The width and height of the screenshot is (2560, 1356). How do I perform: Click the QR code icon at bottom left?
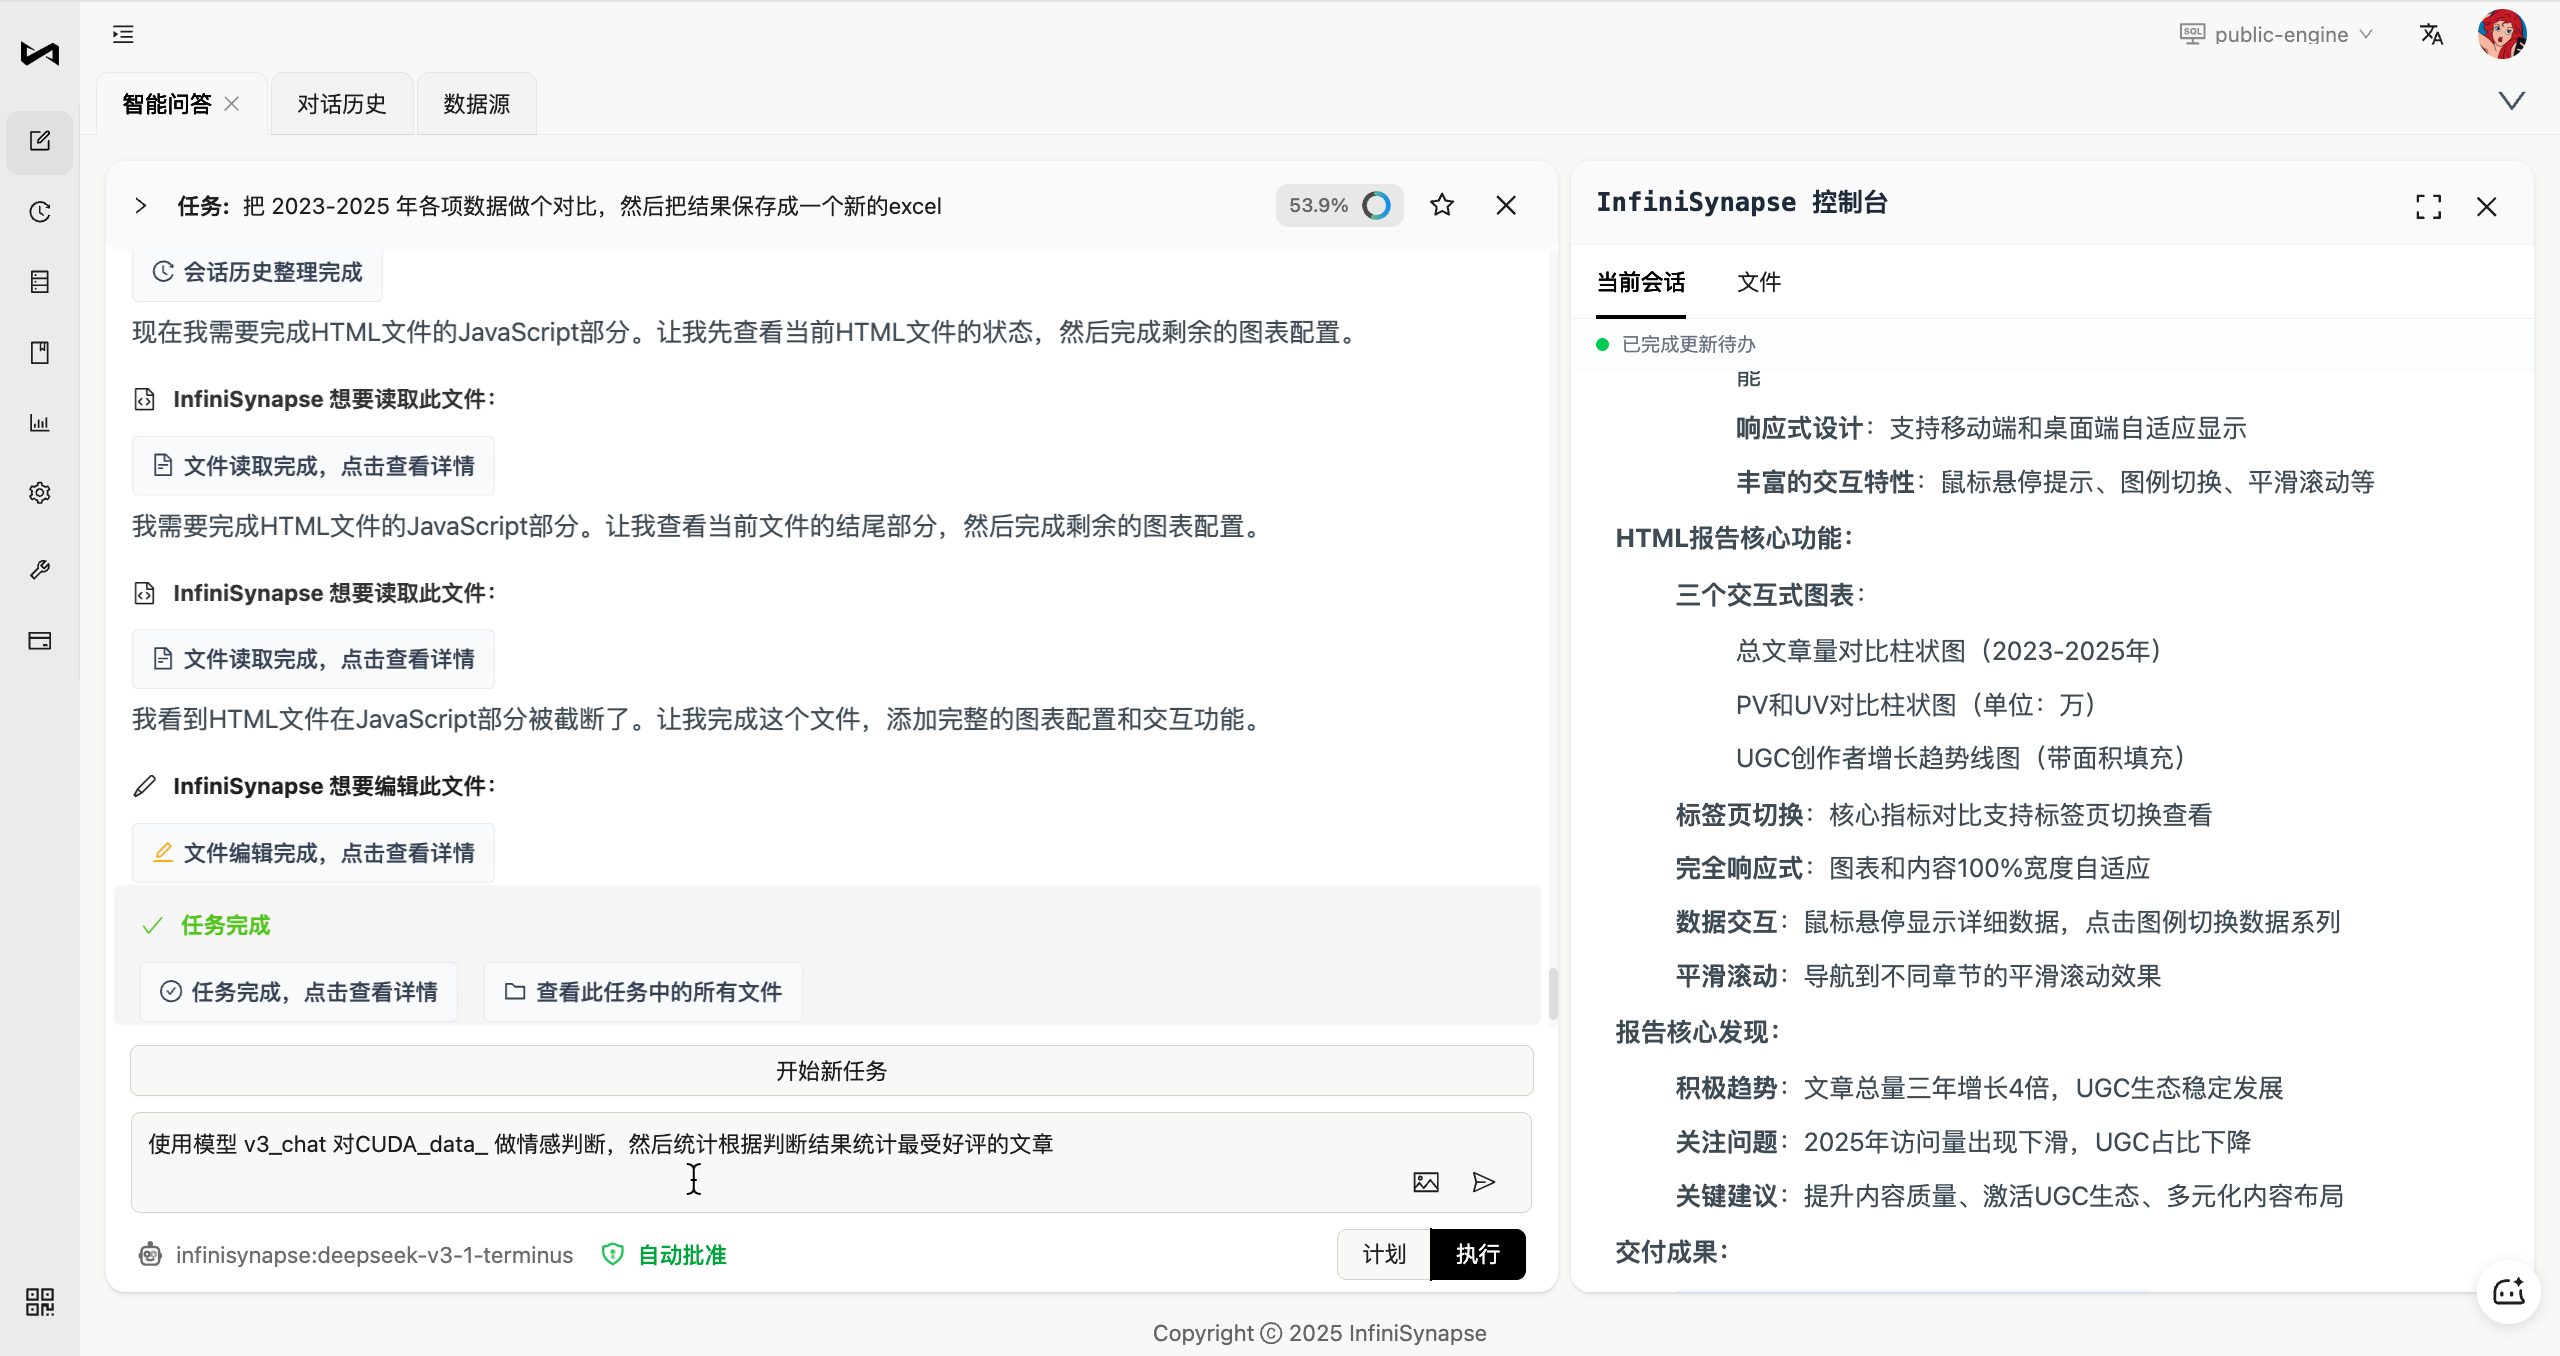coord(40,1301)
